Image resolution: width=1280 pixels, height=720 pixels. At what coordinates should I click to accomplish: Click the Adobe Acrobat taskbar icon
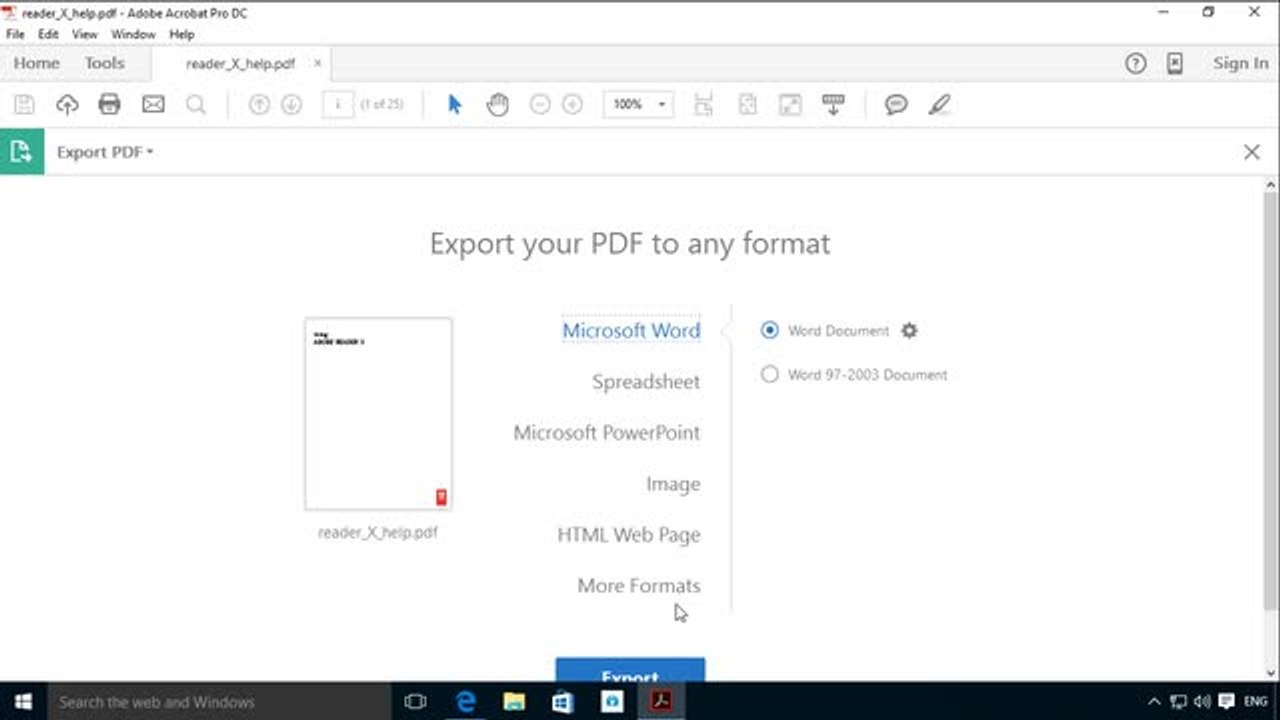point(660,702)
